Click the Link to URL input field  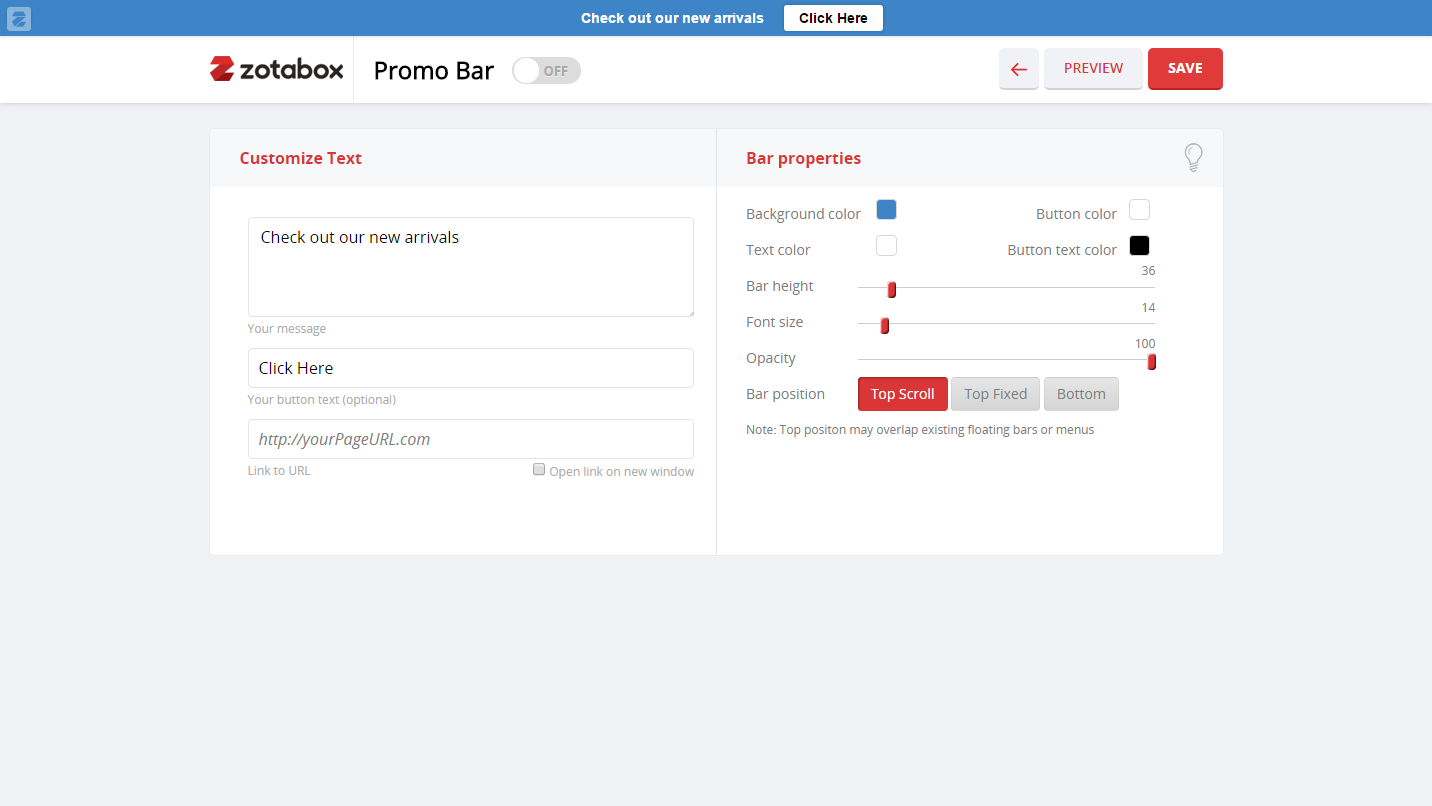[x=470, y=438]
